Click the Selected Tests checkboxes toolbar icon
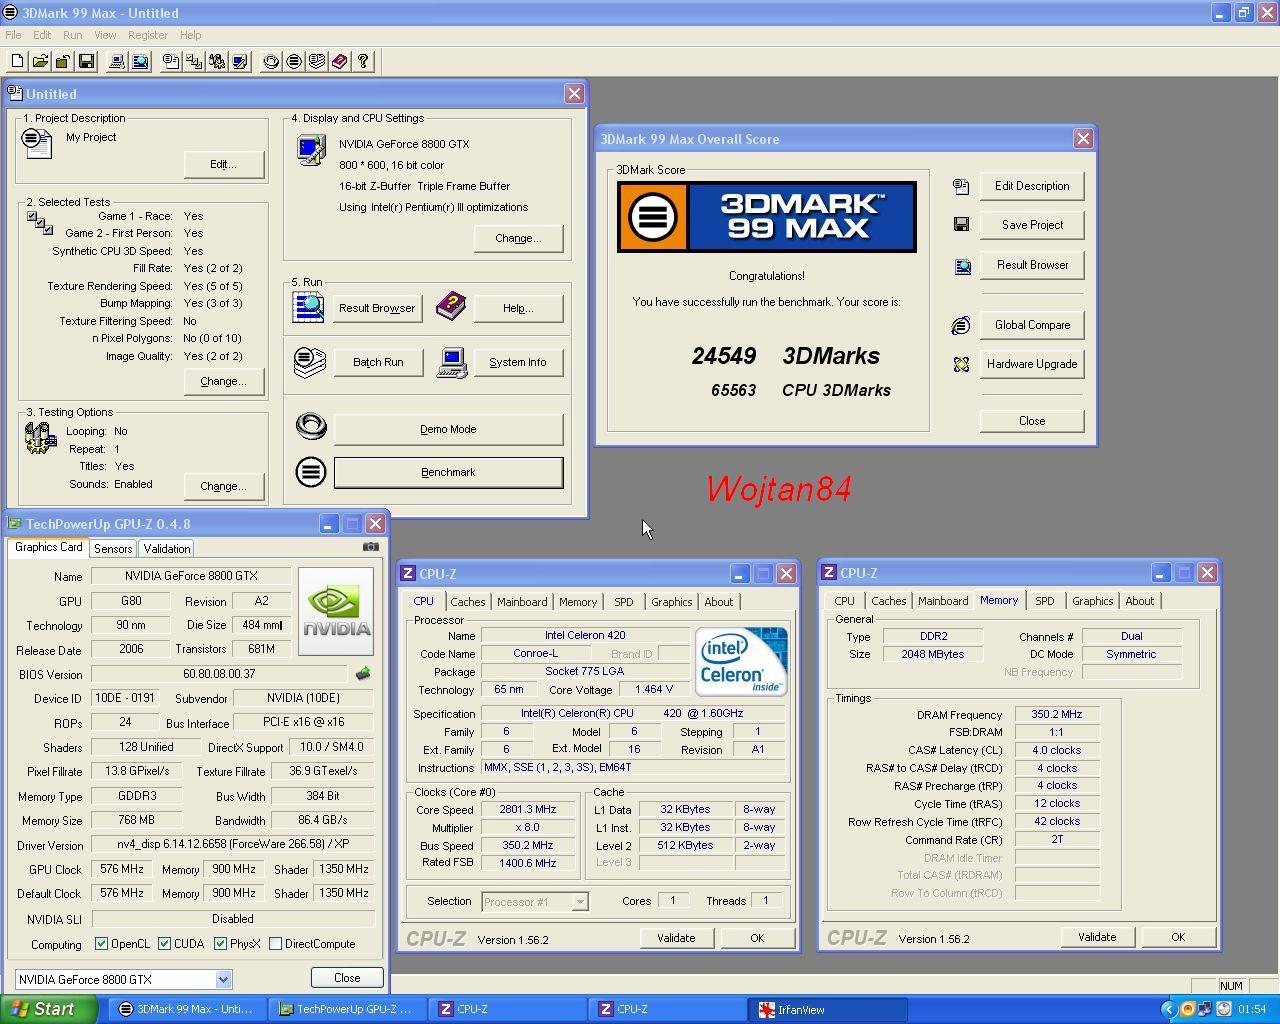The image size is (1280, 1024). [x=194, y=62]
